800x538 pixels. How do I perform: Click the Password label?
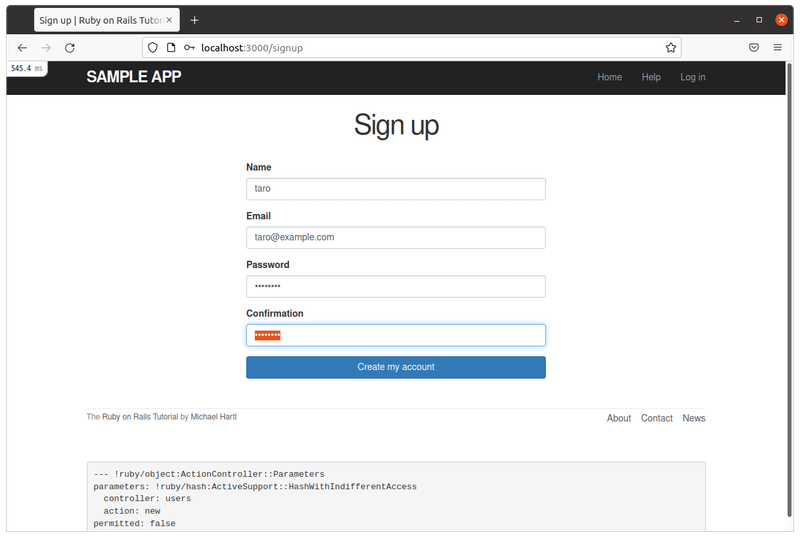(x=267, y=264)
